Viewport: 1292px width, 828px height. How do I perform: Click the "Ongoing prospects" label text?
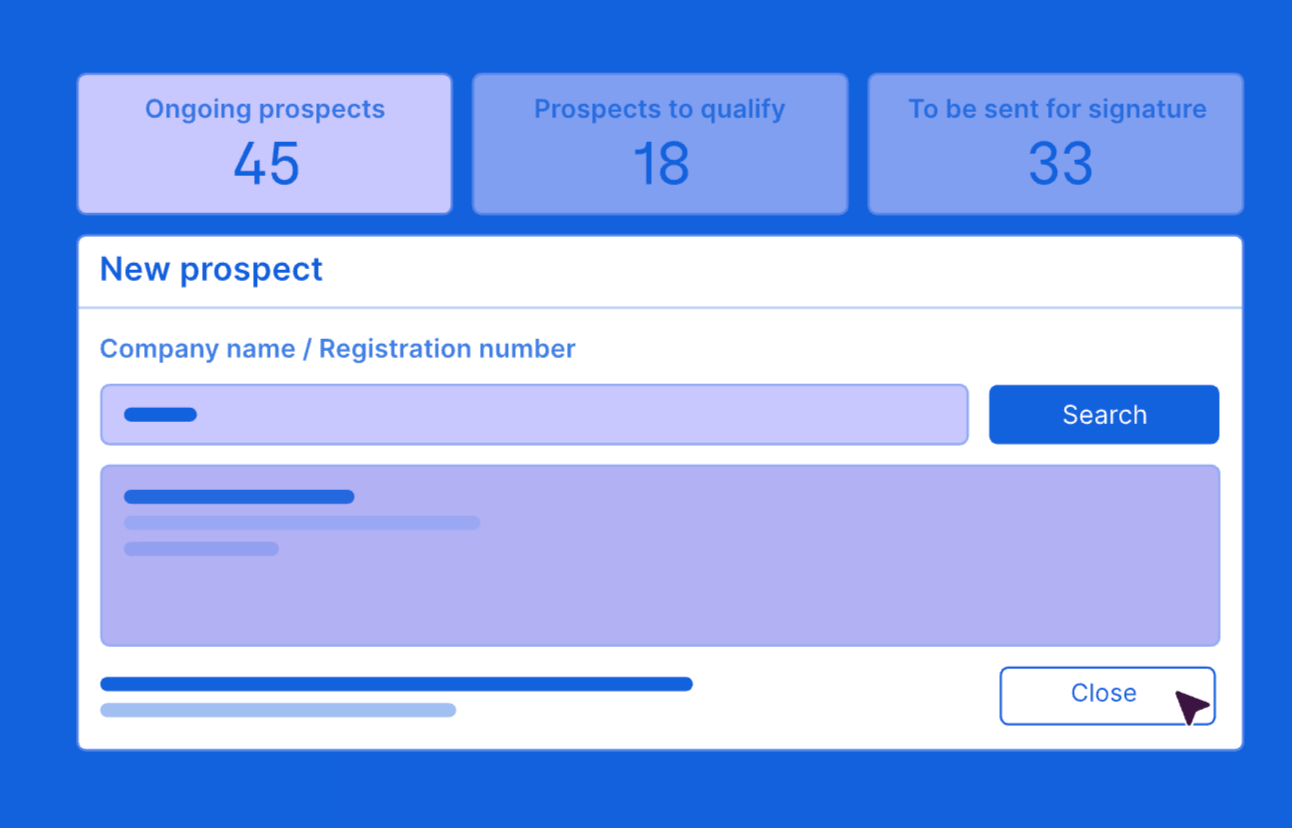(265, 109)
